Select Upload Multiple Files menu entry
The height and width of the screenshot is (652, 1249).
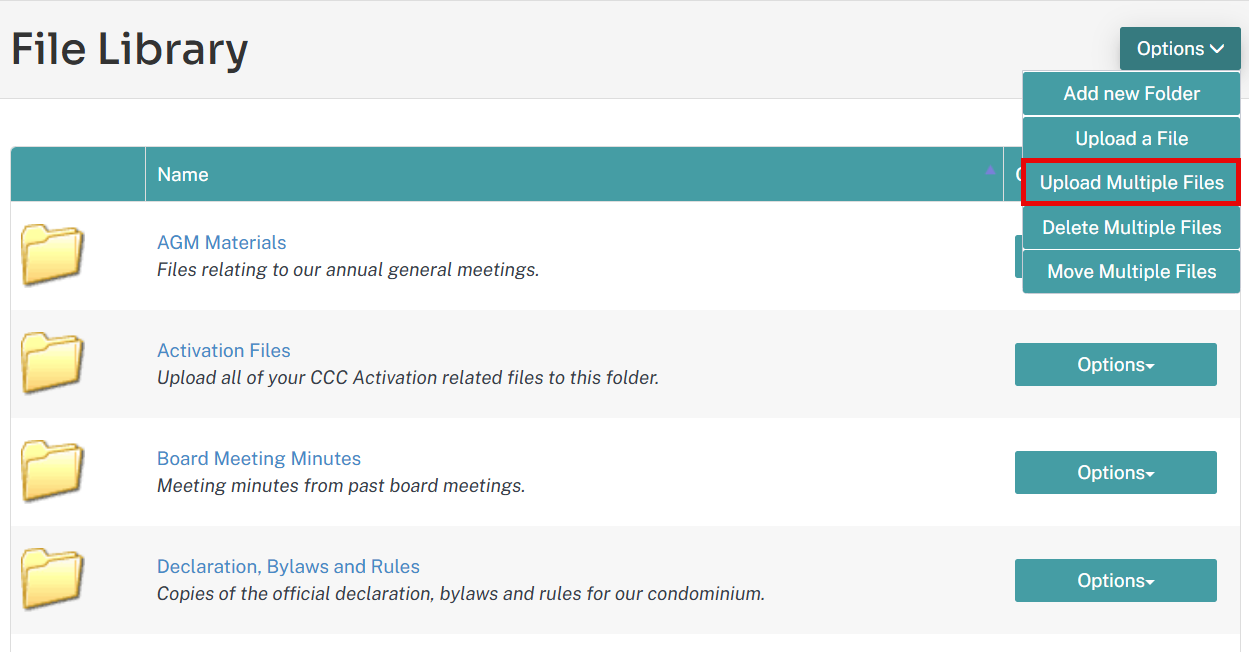[1131, 183]
